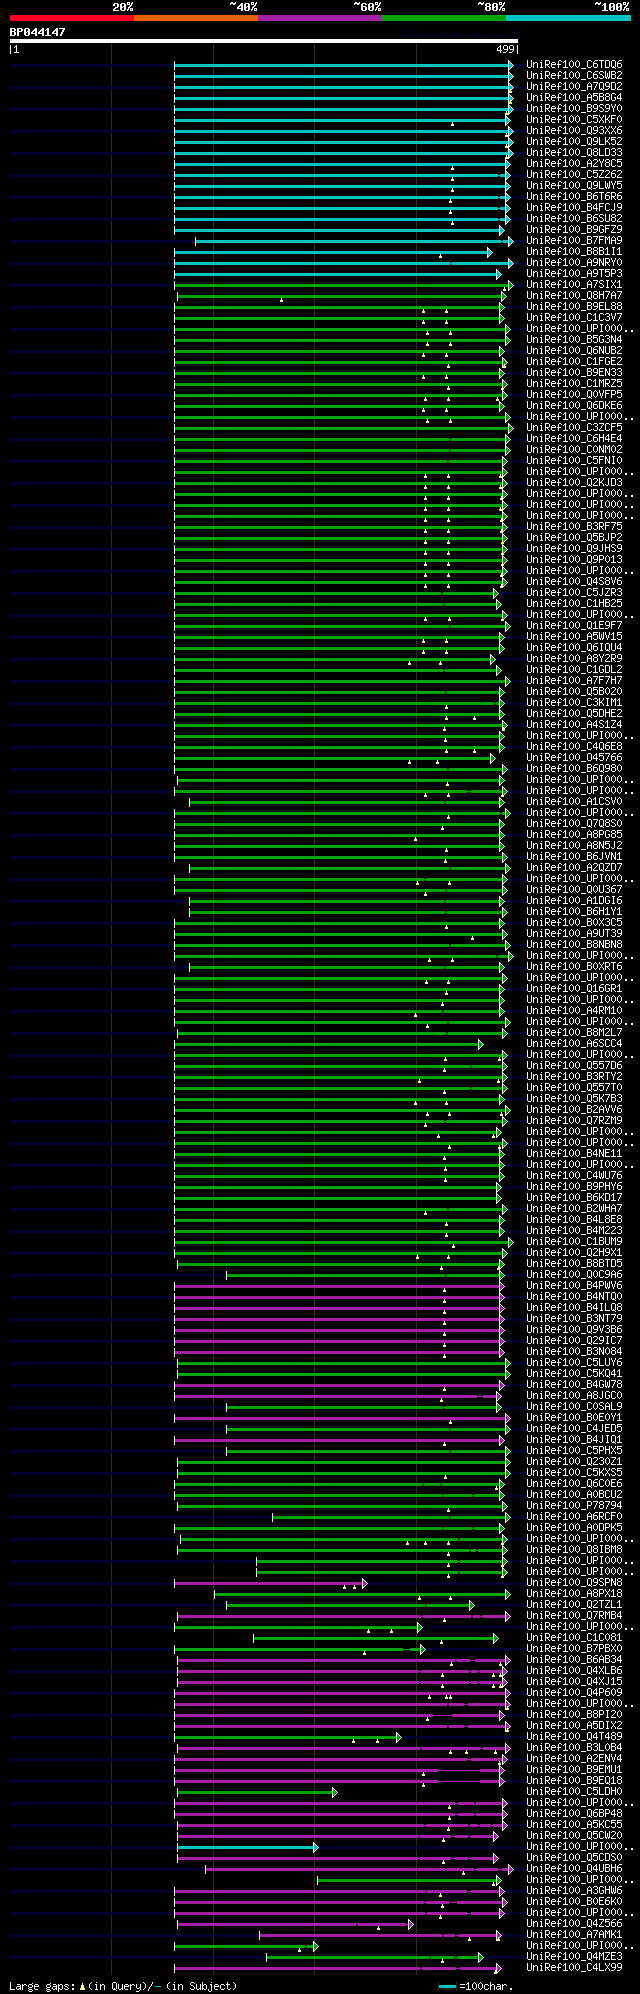Select the UniRef100_Q7RMB4 label

pos(574,1615)
